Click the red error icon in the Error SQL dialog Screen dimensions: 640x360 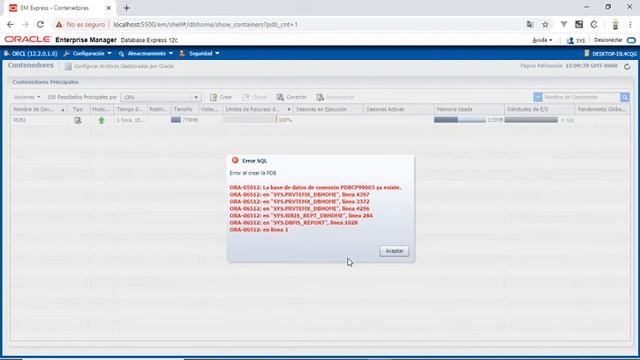(235, 160)
